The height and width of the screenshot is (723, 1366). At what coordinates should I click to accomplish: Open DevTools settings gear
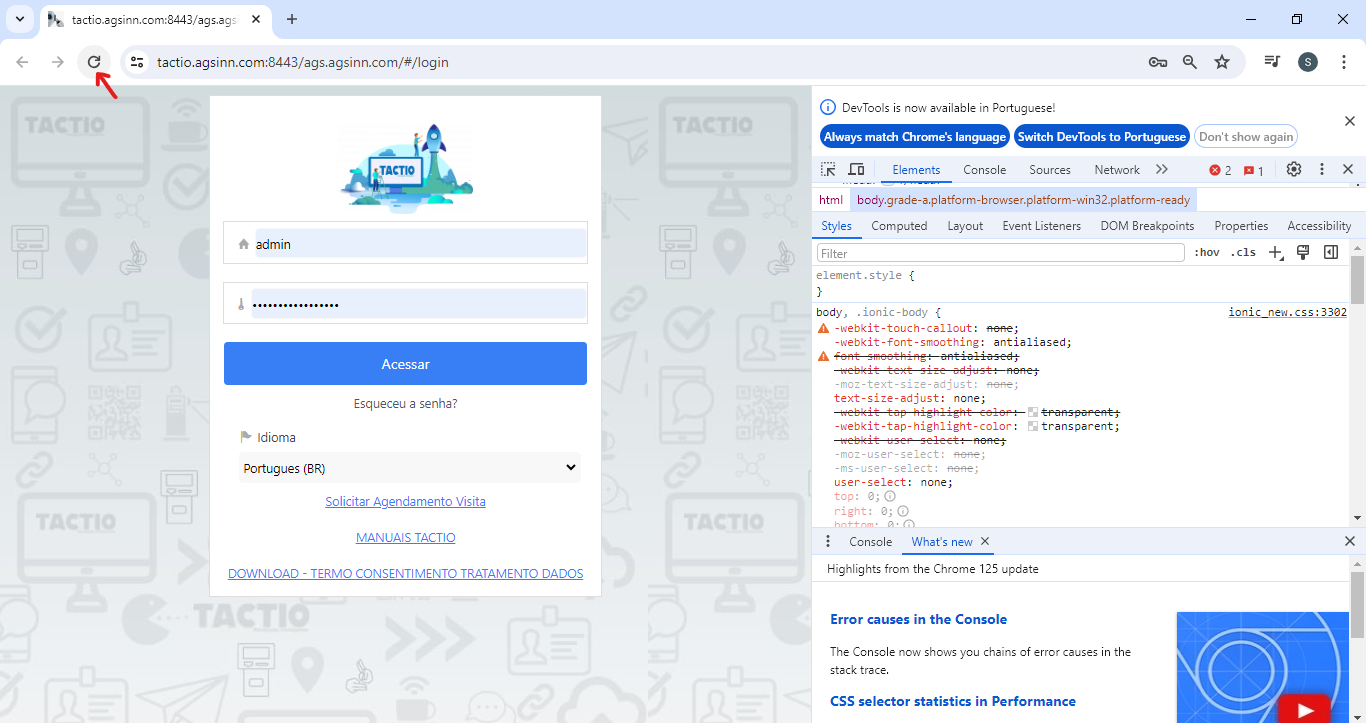(x=1293, y=170)
